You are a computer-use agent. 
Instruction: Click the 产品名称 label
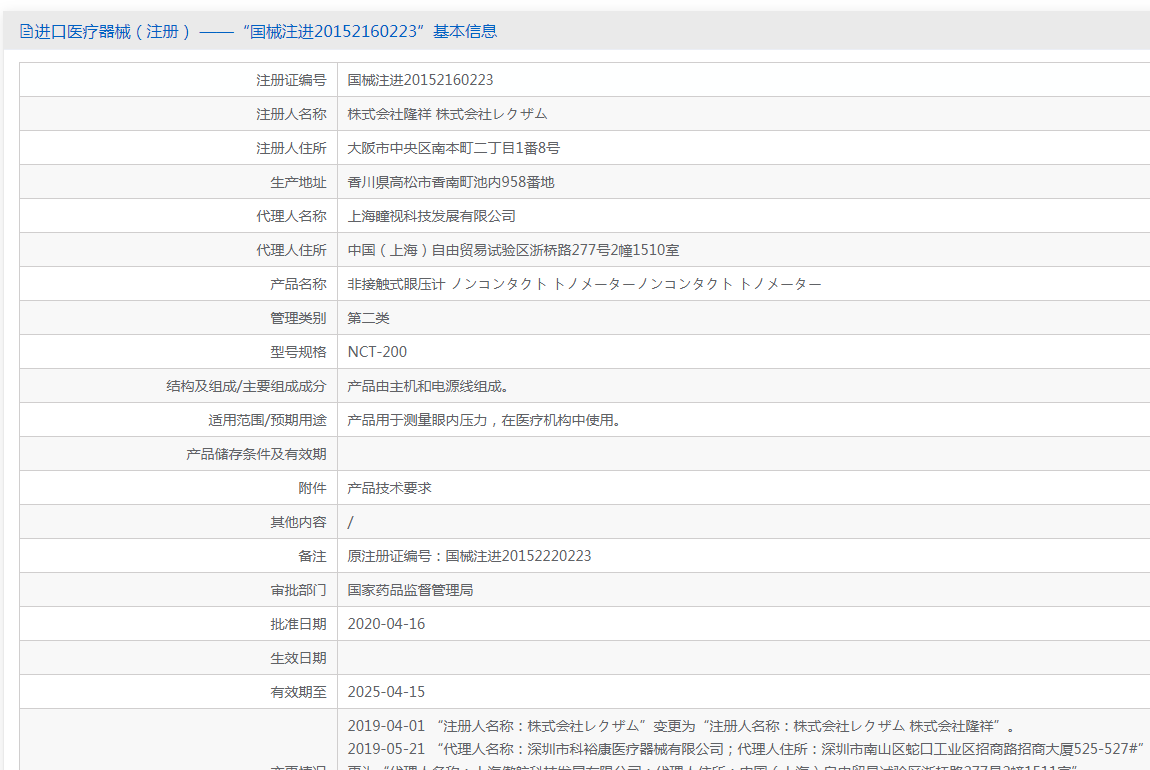tap(299, 284)
